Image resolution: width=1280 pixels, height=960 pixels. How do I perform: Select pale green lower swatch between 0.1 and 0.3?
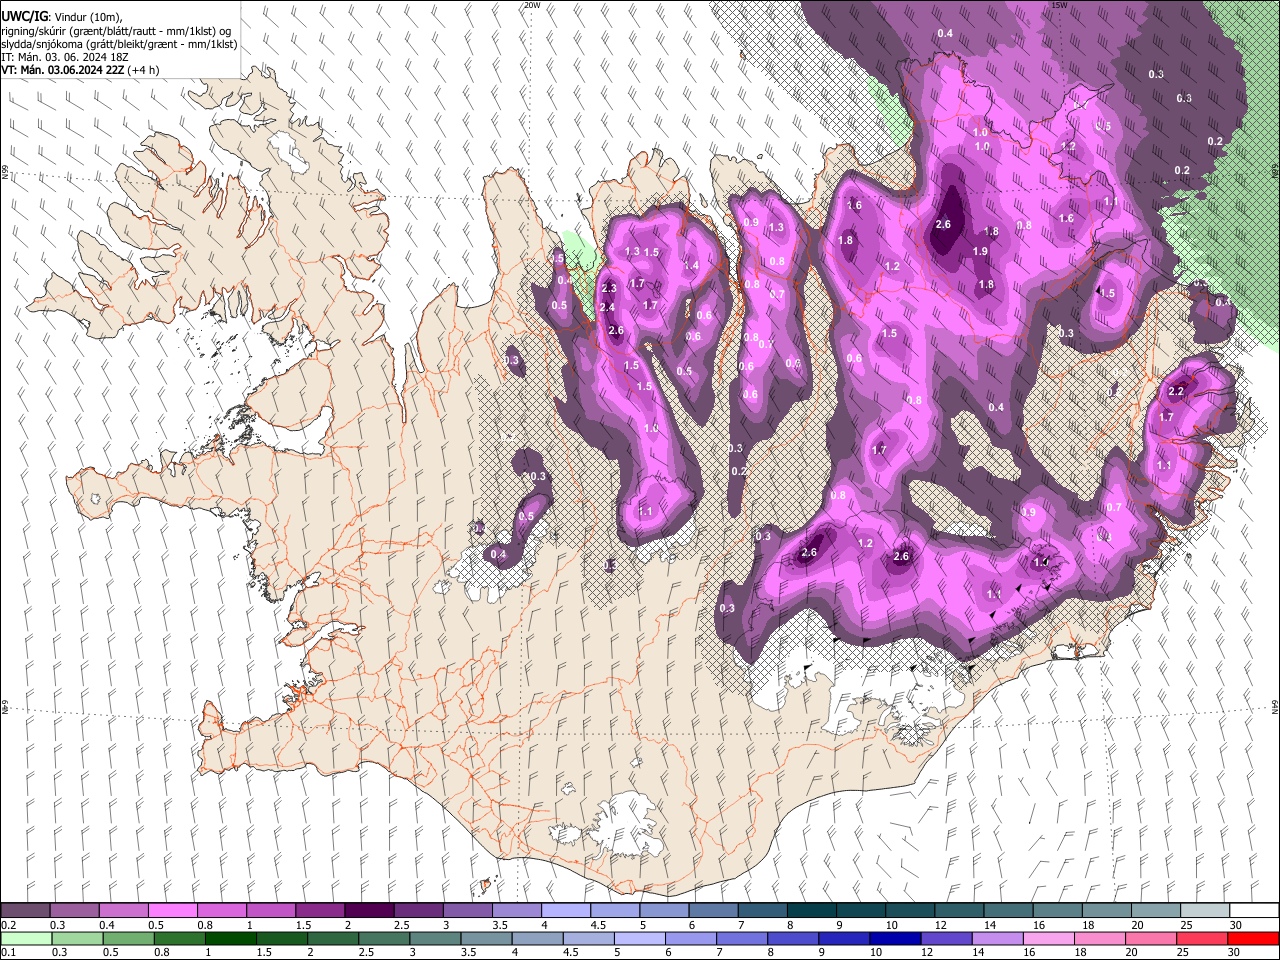26,939
